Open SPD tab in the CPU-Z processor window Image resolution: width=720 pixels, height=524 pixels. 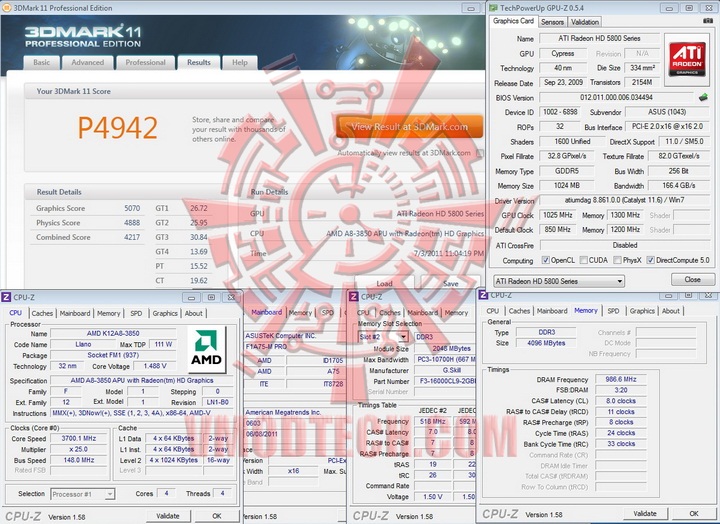pos(136,313)
